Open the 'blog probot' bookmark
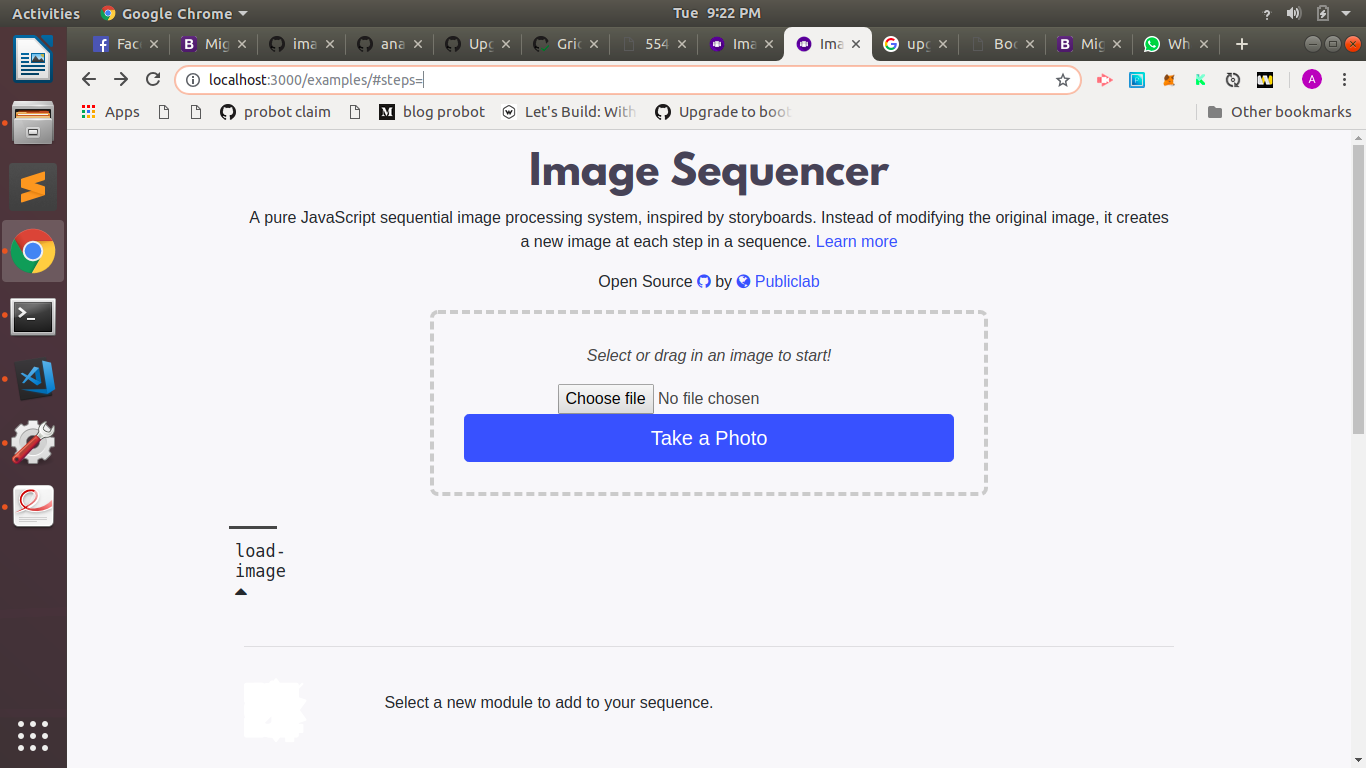 (432, 112)
